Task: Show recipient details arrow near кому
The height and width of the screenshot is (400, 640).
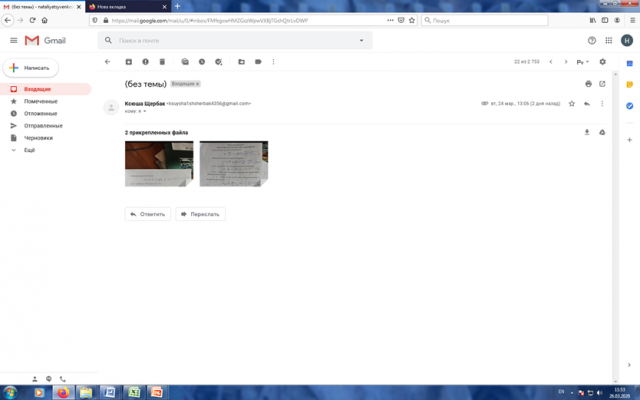Action: [144, 111]
